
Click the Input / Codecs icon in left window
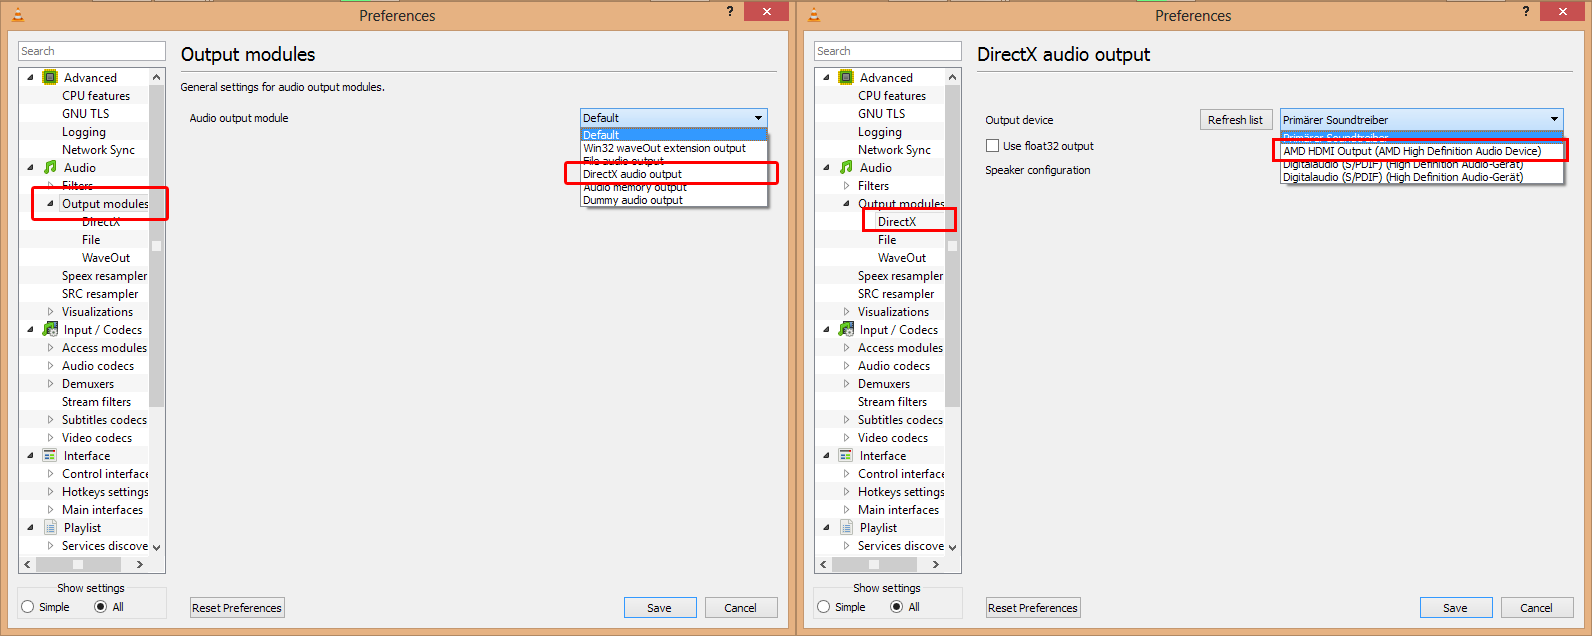pyautogui.click(x=50, y=329)
